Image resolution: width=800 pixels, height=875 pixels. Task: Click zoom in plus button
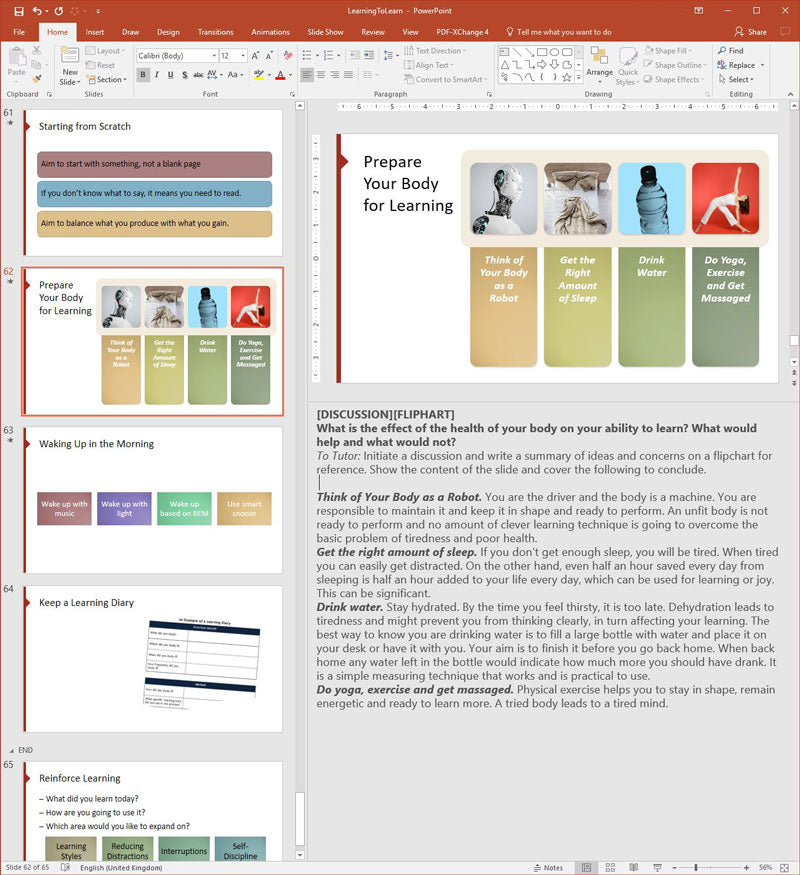(x=746, y=867)
